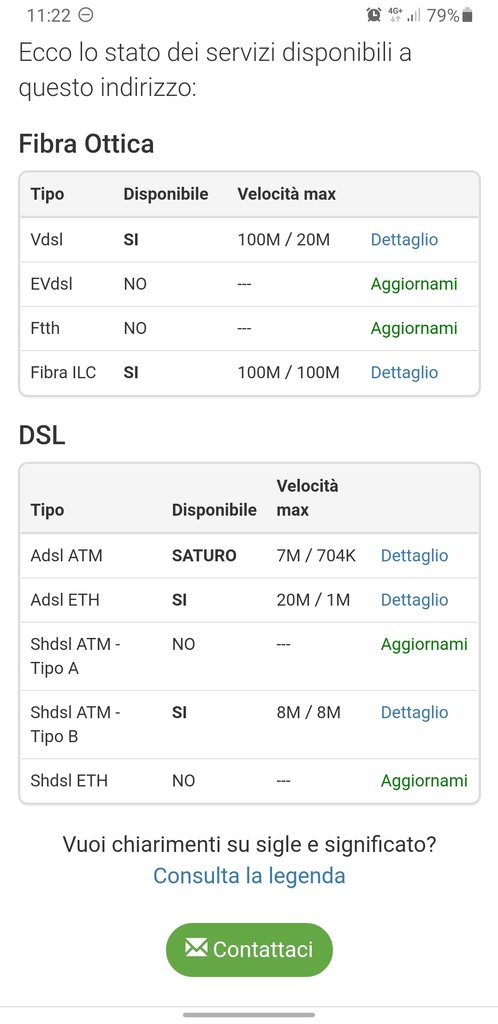Screen dimensions: 498x1024
Task: Open Dettaglio for Adsl ETH
Action: tap(414, 600)
